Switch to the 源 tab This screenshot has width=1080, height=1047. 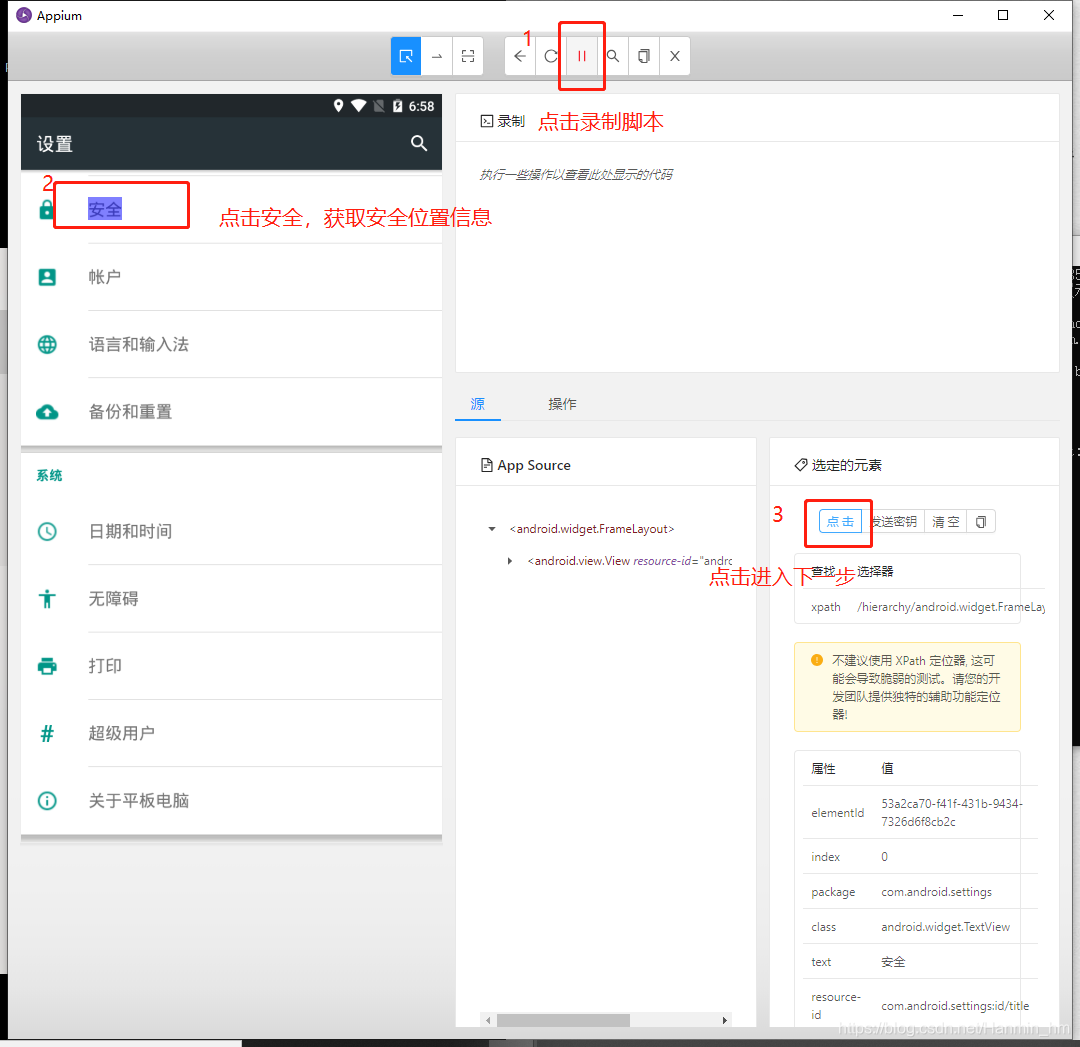click(x=477, y=404)
